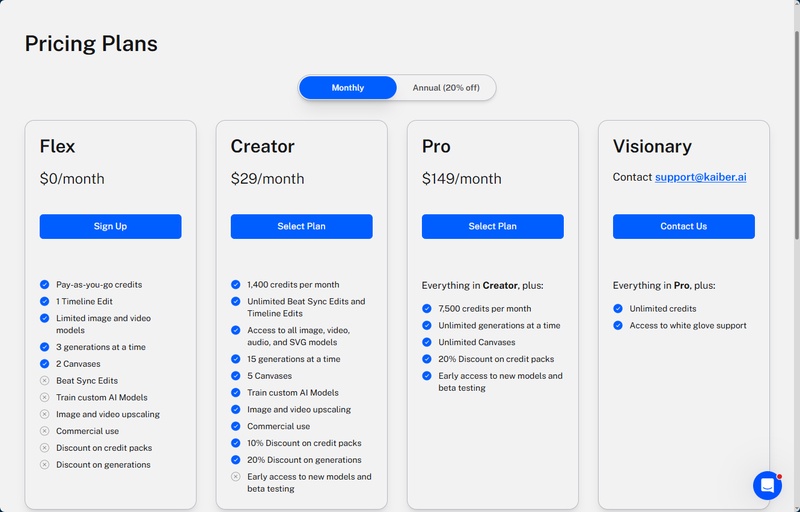The width and height of the screenshot is (800, 512).
Task: Click X icon beside Flex Commercial use
Action: pos(45,431)
